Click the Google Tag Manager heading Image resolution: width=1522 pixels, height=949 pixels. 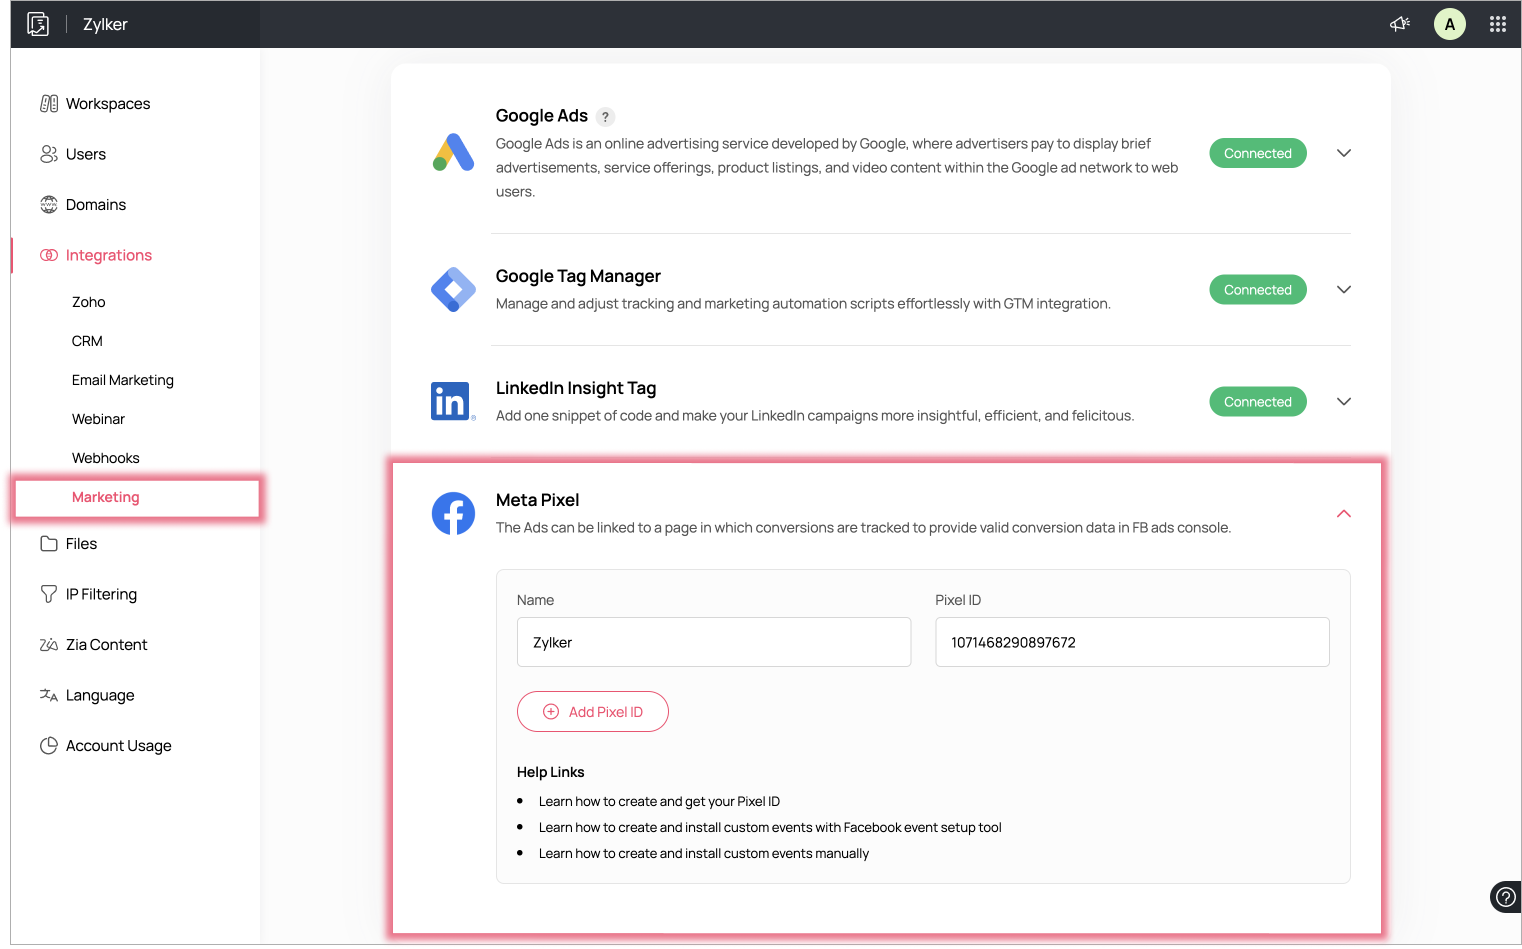click(578, 276)
